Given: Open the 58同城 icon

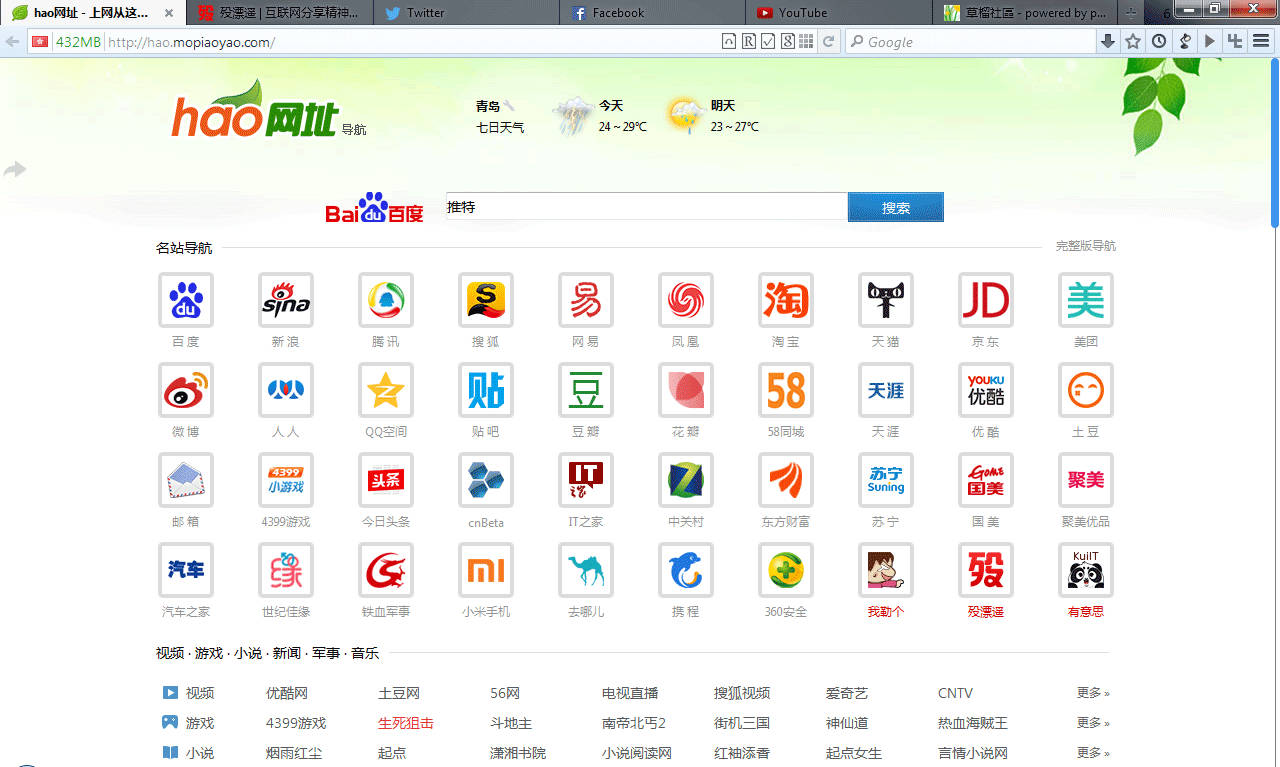Looking at the screenshot, I should click(786, 390).
